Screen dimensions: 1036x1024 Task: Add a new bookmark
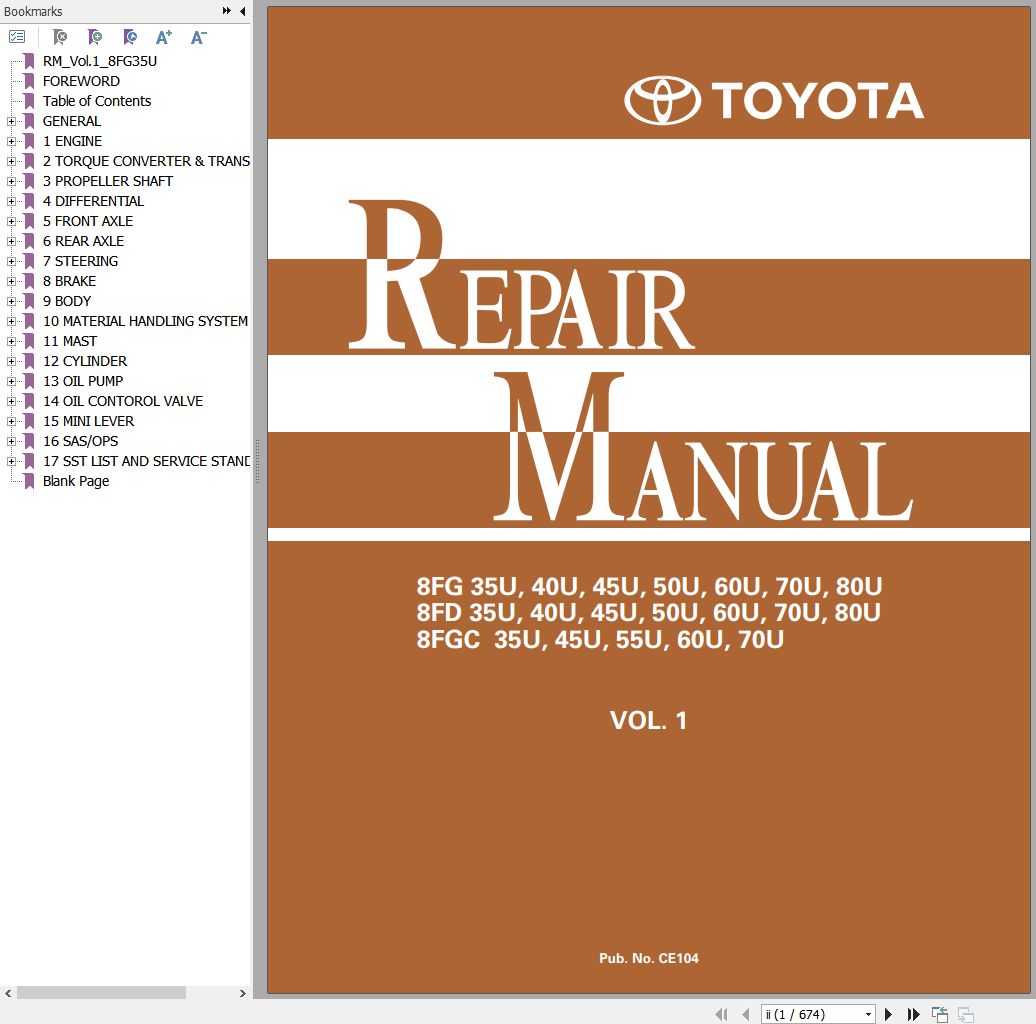click(x=94, y=37)
